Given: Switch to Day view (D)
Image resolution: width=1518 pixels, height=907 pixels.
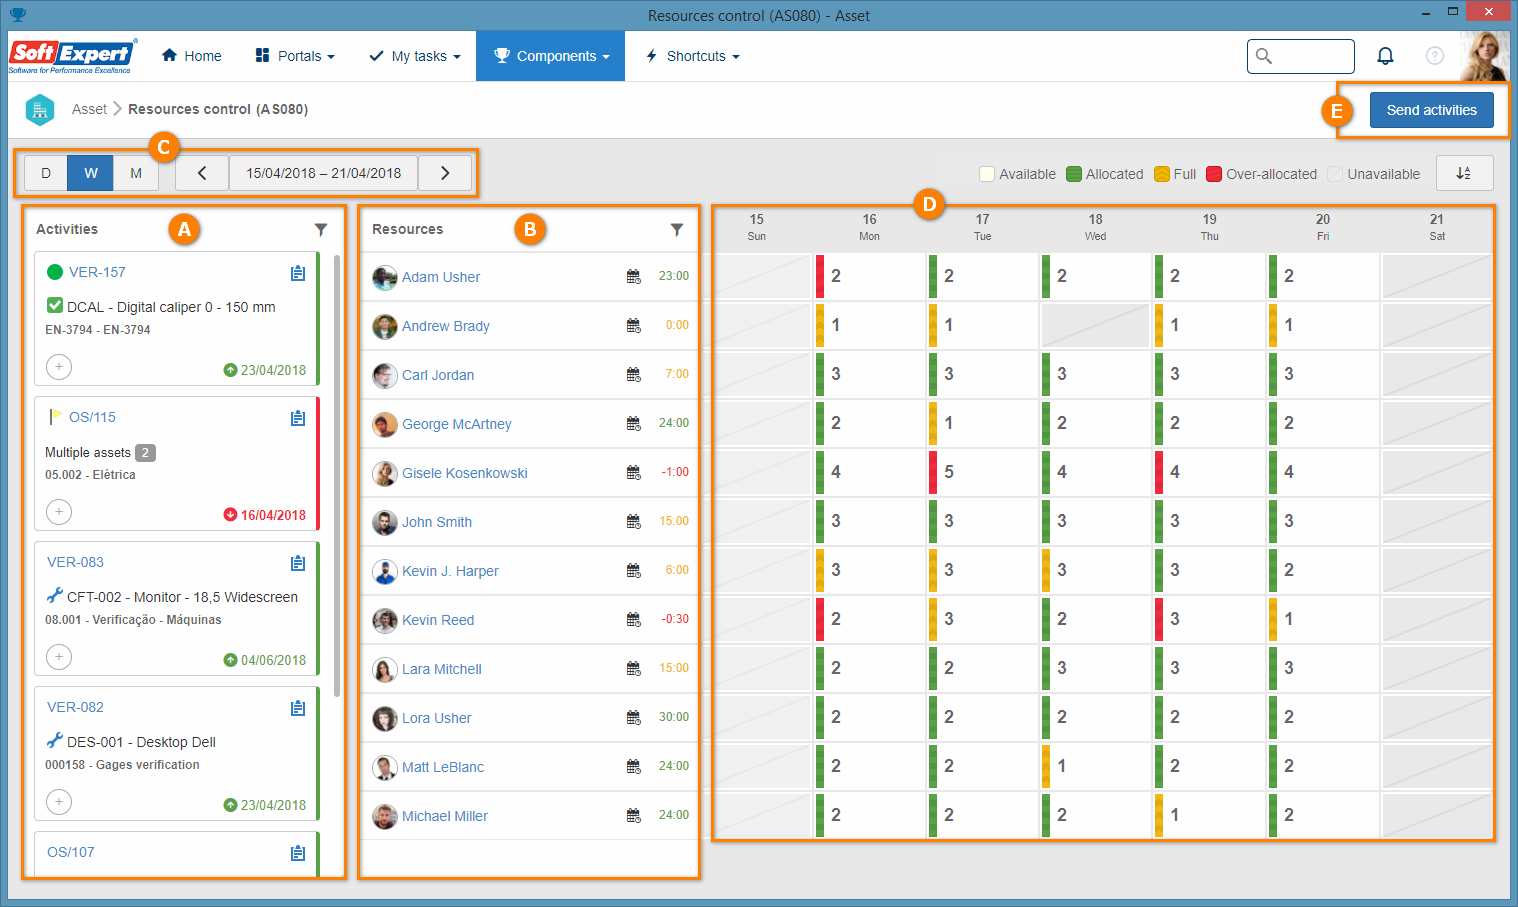Looking at the screenshot, I should pyautogui.click(x=46, y=173).
